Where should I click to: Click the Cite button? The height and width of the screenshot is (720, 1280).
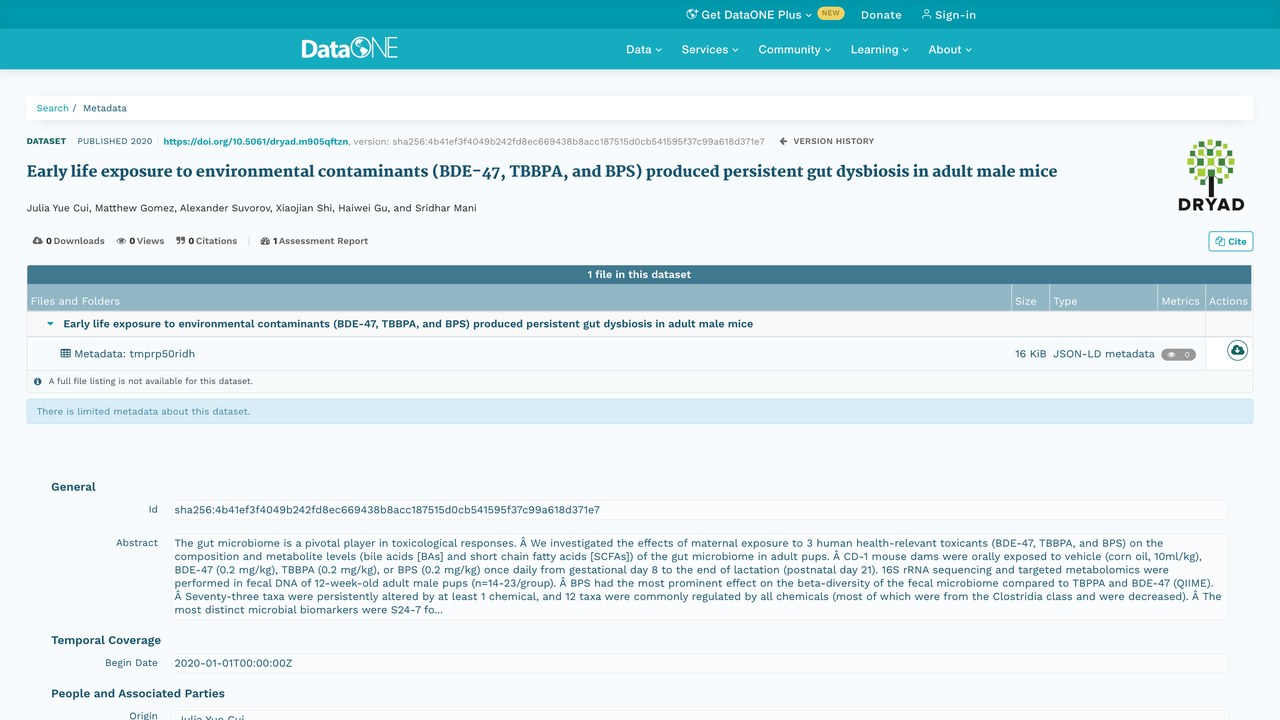click(1231, 241)
